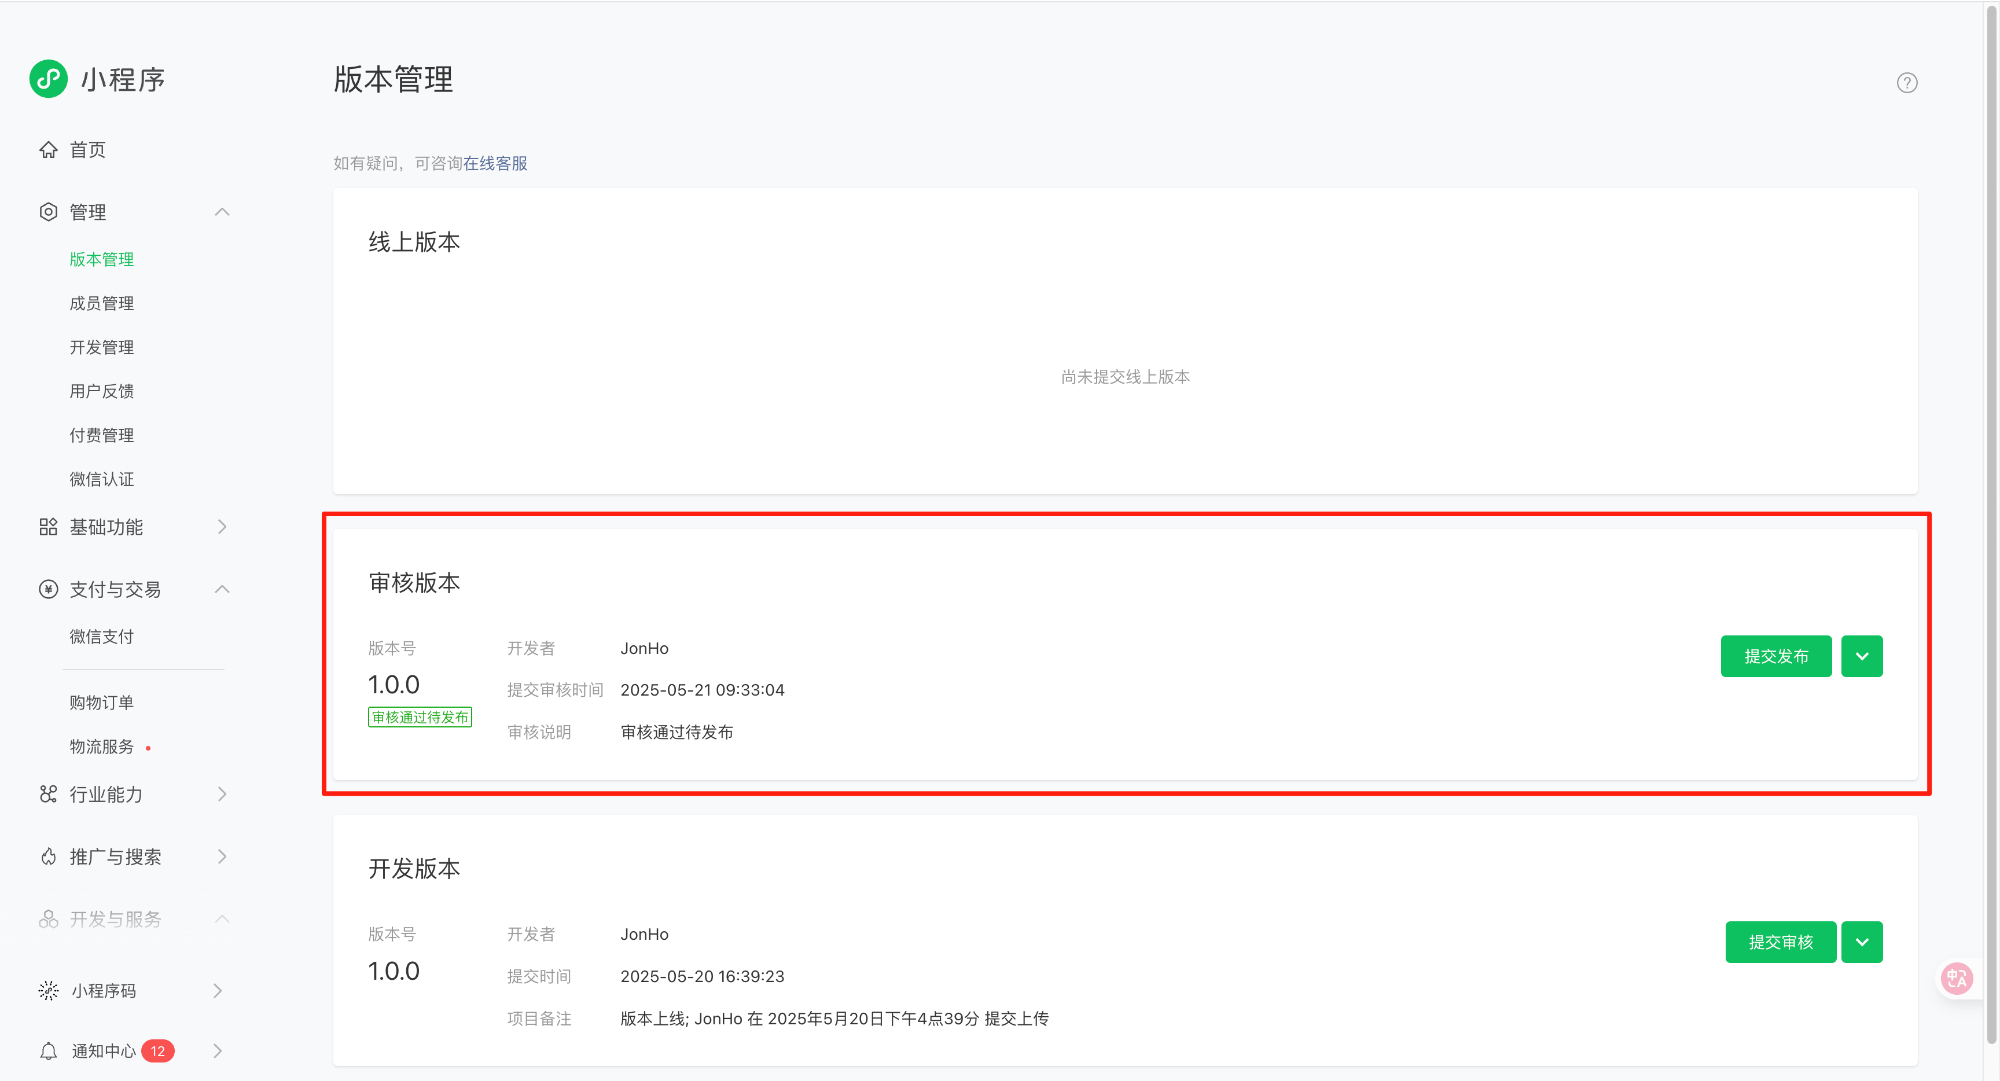This screenshot has width=2000, height=1081.
Task: Click the home icon beside 首页
Action: [48, 150]
